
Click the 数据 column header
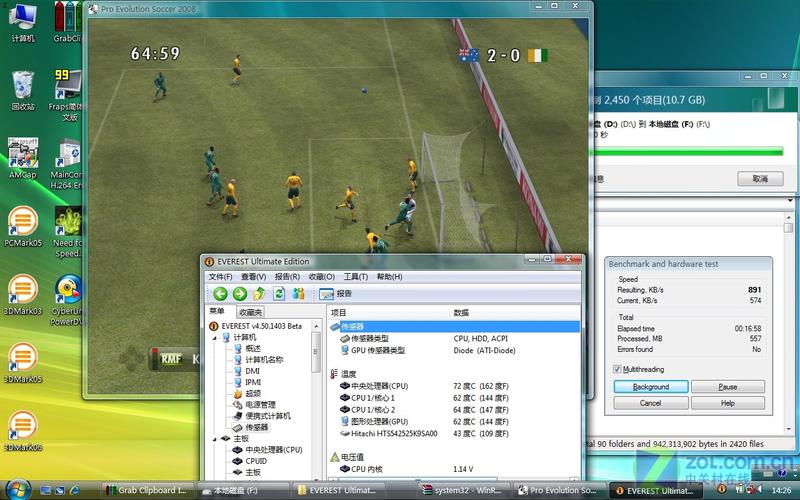[x=461, y=313]
